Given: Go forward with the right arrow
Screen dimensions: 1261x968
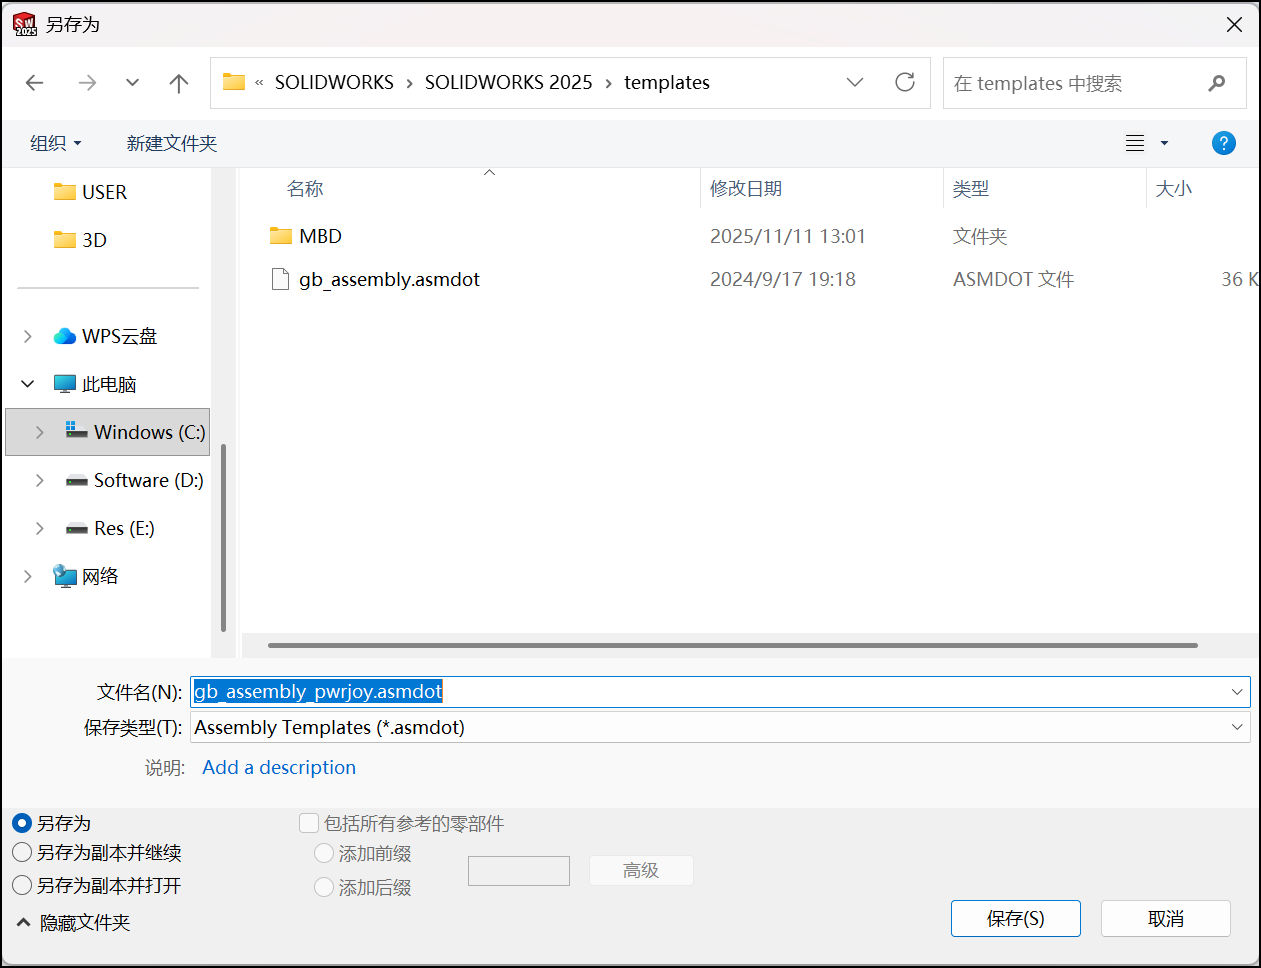Looking at the screenshot, I should pos(87,83).
